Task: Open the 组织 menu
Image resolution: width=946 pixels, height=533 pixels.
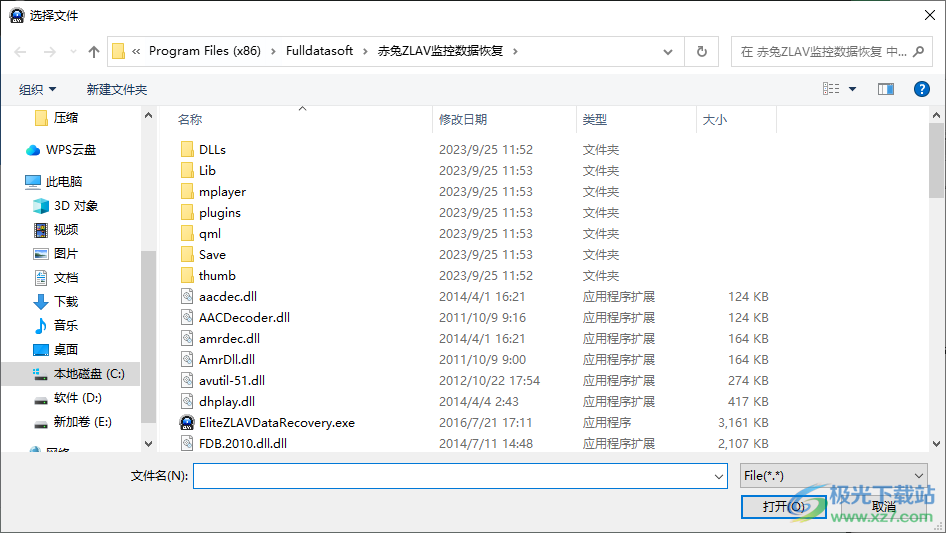Action: pyautogui.click(x=37, y=89)
